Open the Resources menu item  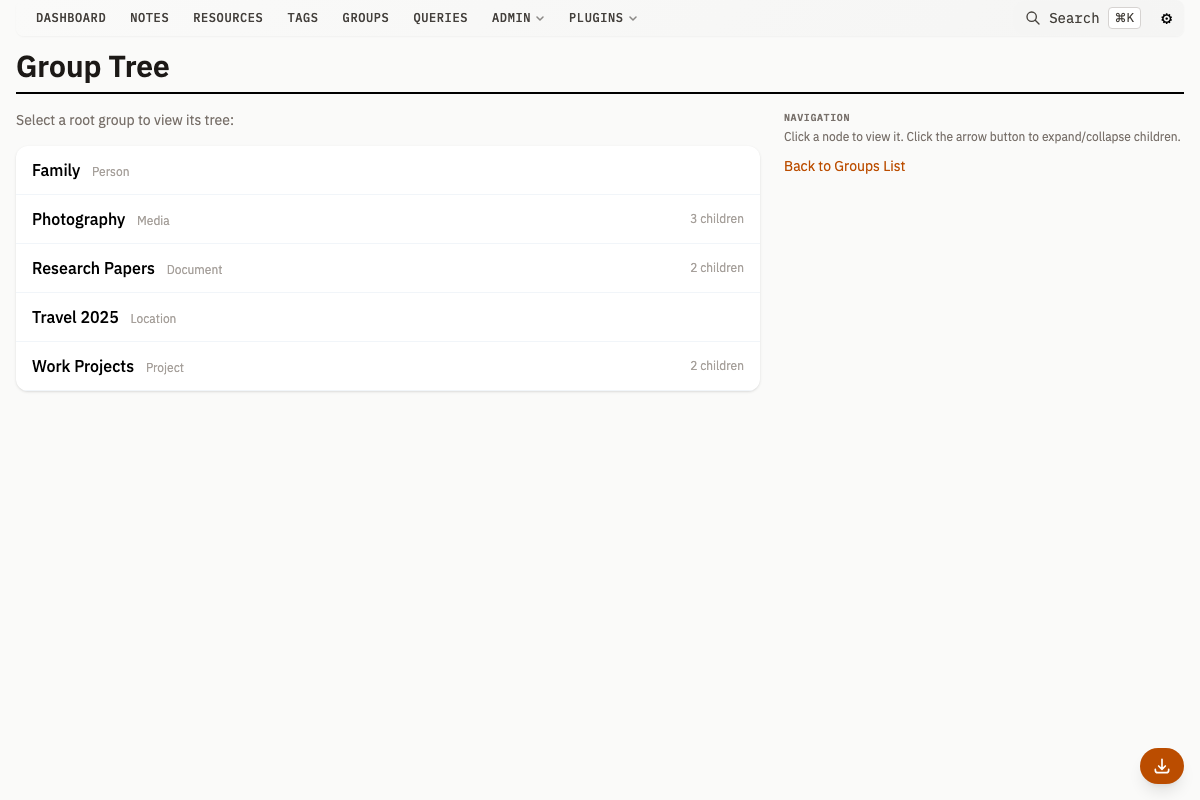[x=228, y=18]
